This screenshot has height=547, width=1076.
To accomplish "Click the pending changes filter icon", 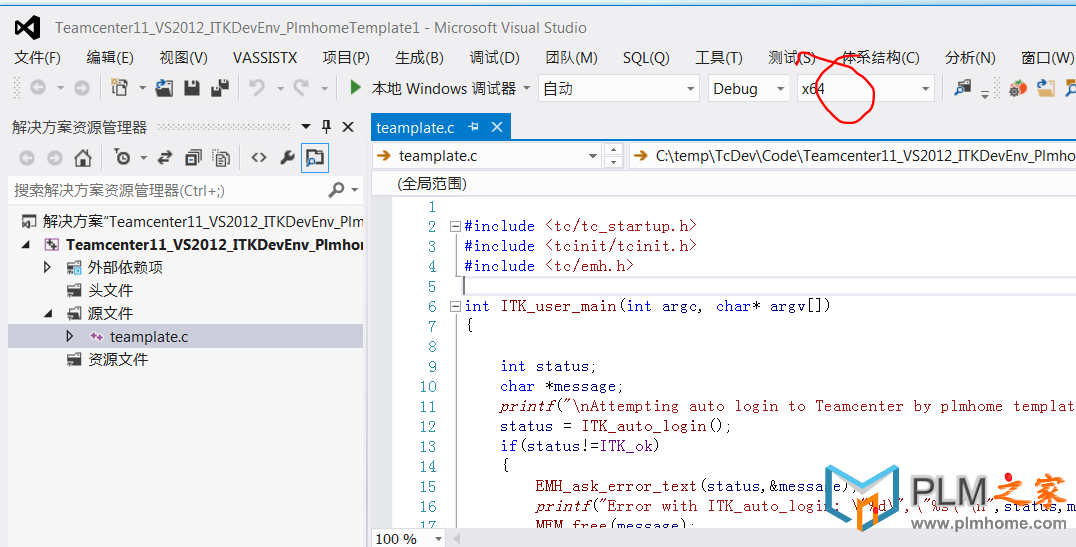I will [122, 158].
